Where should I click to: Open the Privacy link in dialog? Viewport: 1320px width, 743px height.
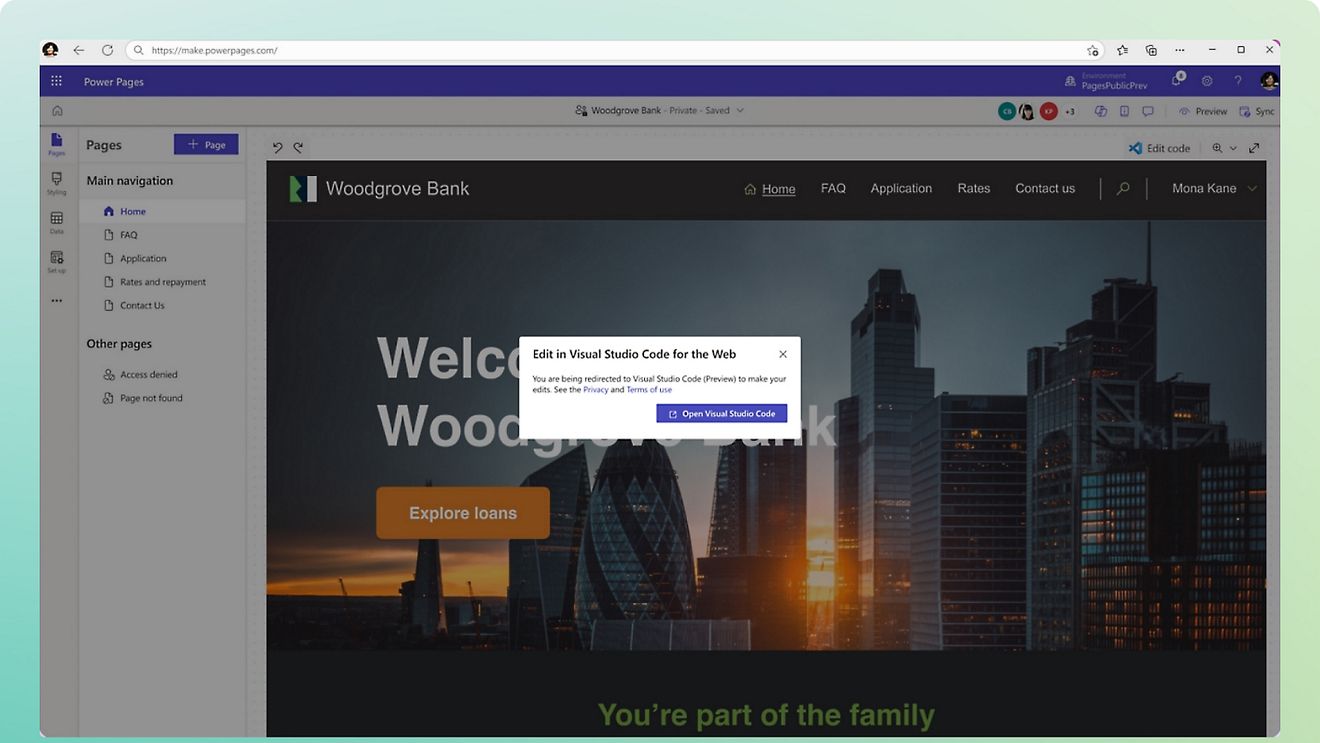(596, 390)
